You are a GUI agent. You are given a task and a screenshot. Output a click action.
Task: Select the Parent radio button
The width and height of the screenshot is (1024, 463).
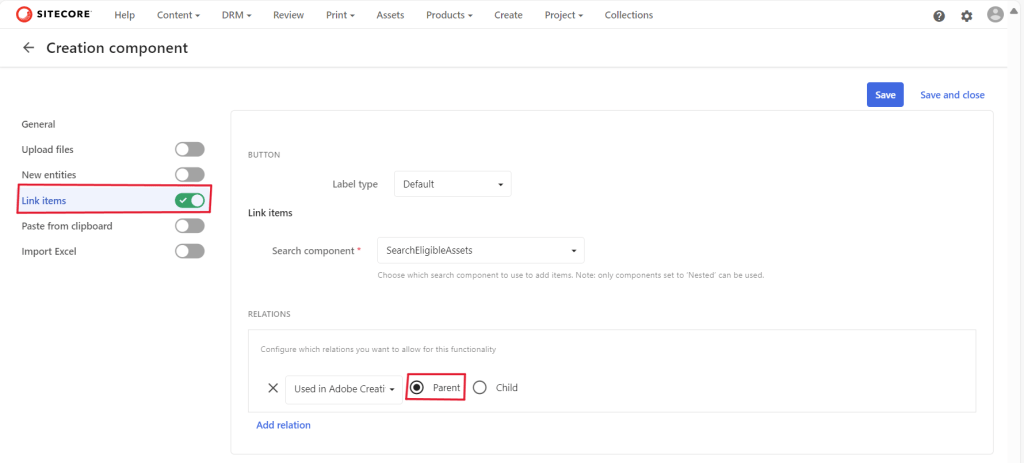(417, 388)
